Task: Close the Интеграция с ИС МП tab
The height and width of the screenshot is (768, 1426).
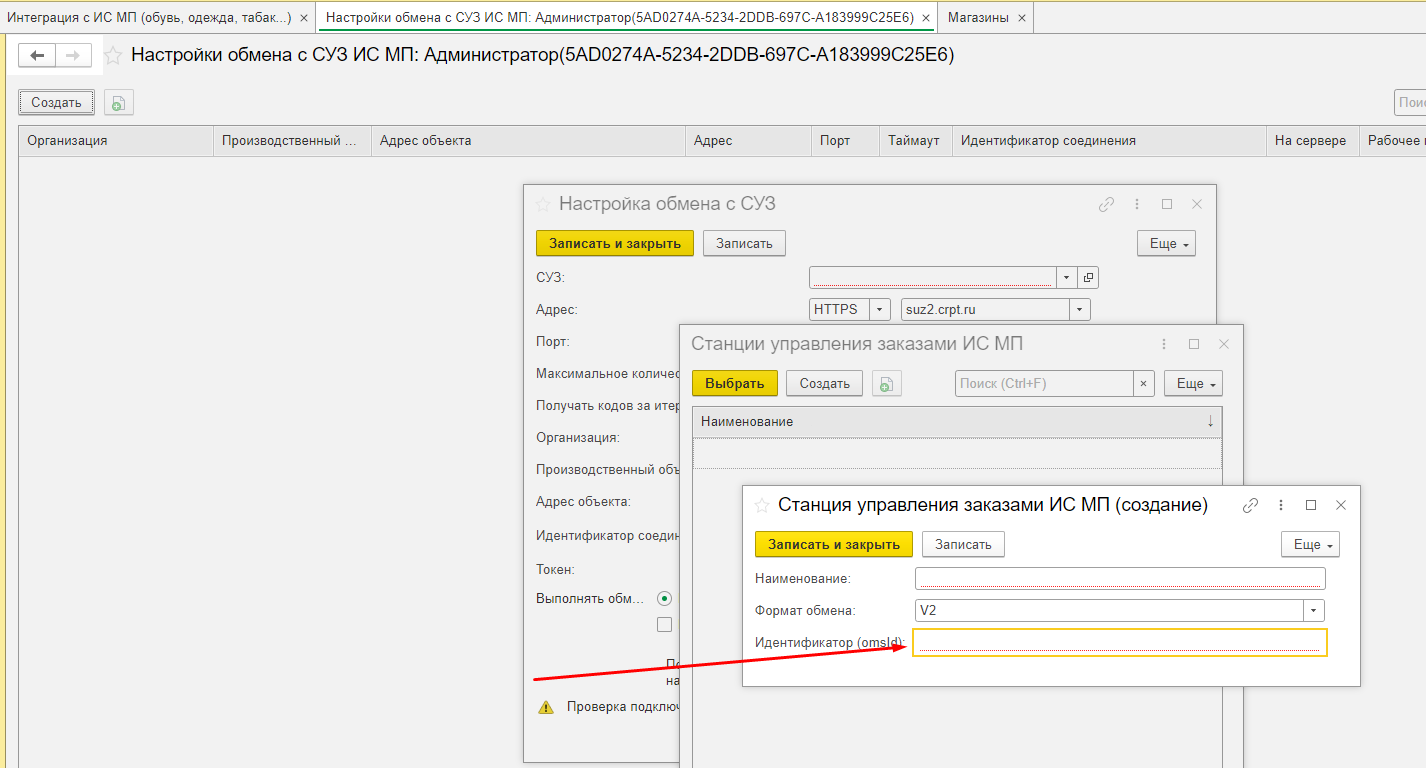Action: [x=304, y=18]
